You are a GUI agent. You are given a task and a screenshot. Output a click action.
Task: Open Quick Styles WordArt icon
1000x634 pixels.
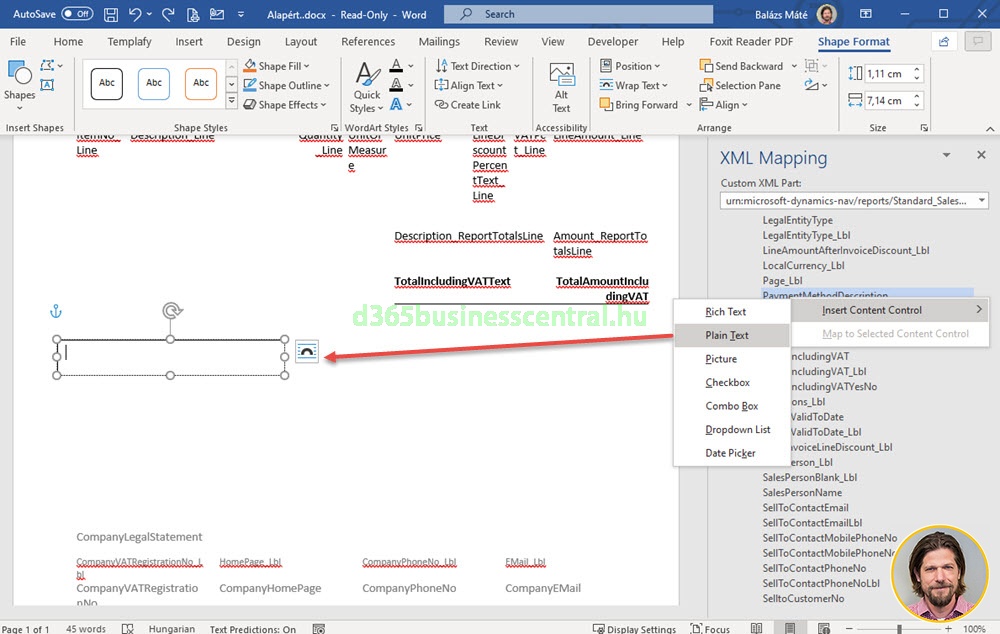(x=366, y=88)
